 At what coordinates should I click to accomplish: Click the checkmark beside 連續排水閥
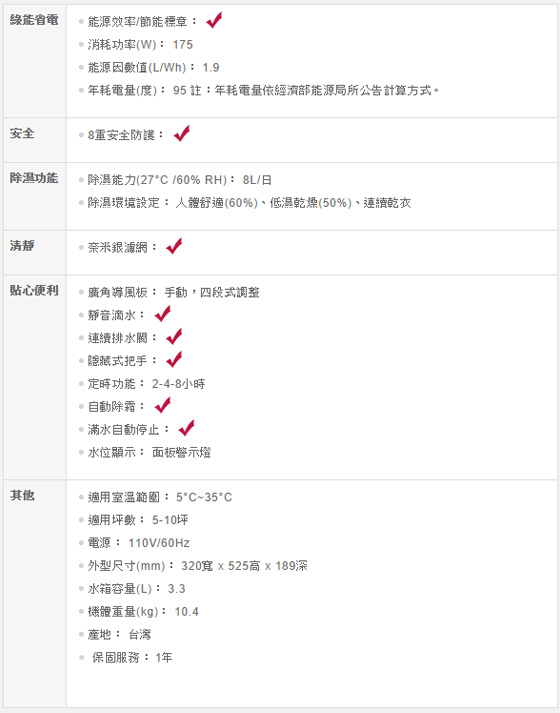[174, 336]
